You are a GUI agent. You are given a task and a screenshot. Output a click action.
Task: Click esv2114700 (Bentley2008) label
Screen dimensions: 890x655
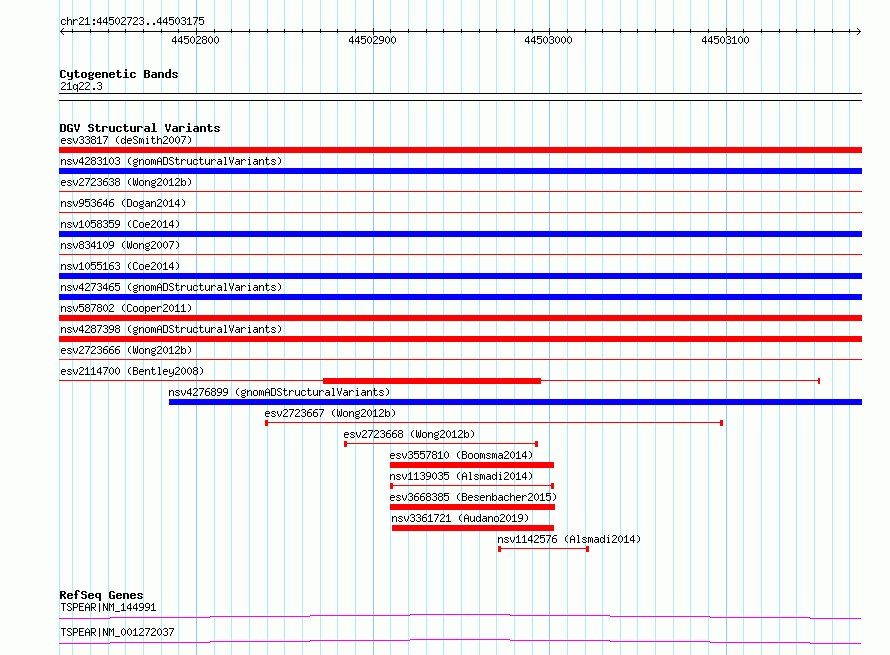pos(132,371)
